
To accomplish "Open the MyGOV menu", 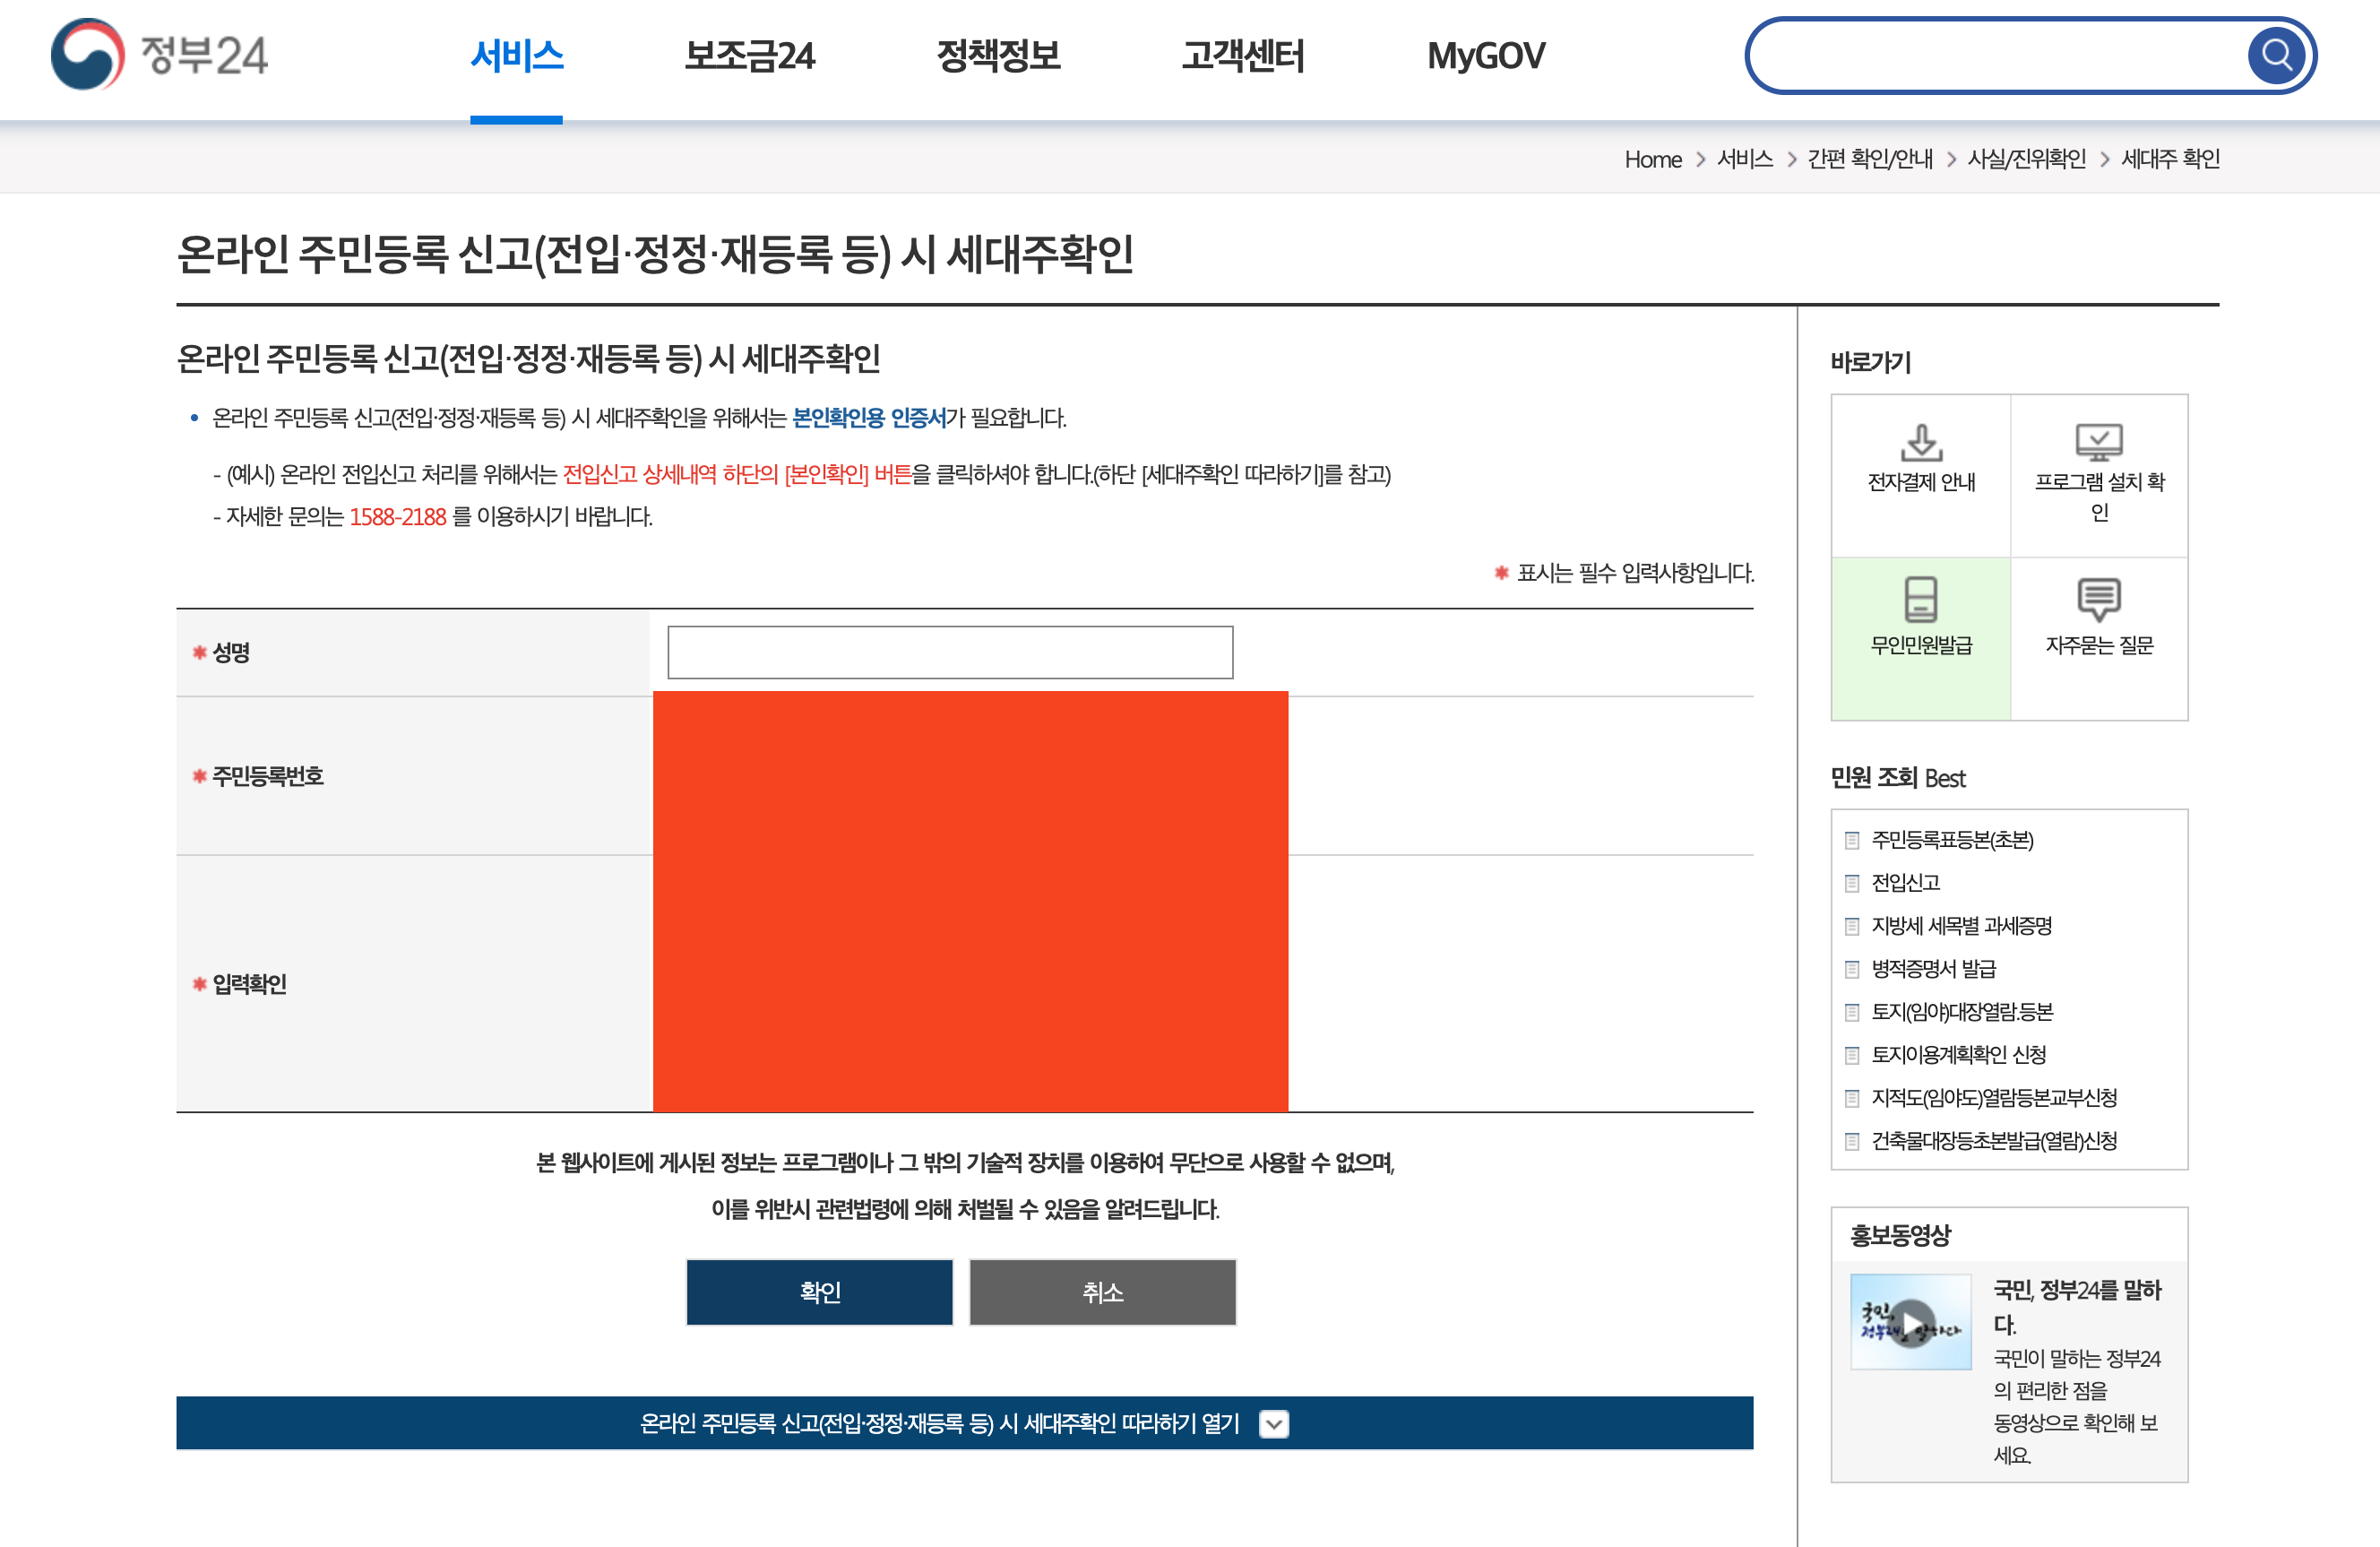I will tap(1486, 56).
